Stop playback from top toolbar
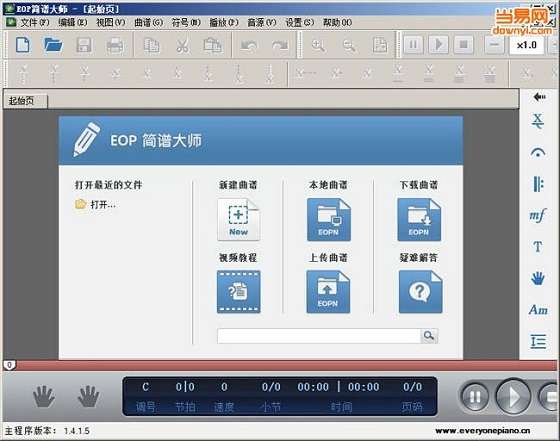The width and height of the screenshot is (560, 441). click(463, 44)
